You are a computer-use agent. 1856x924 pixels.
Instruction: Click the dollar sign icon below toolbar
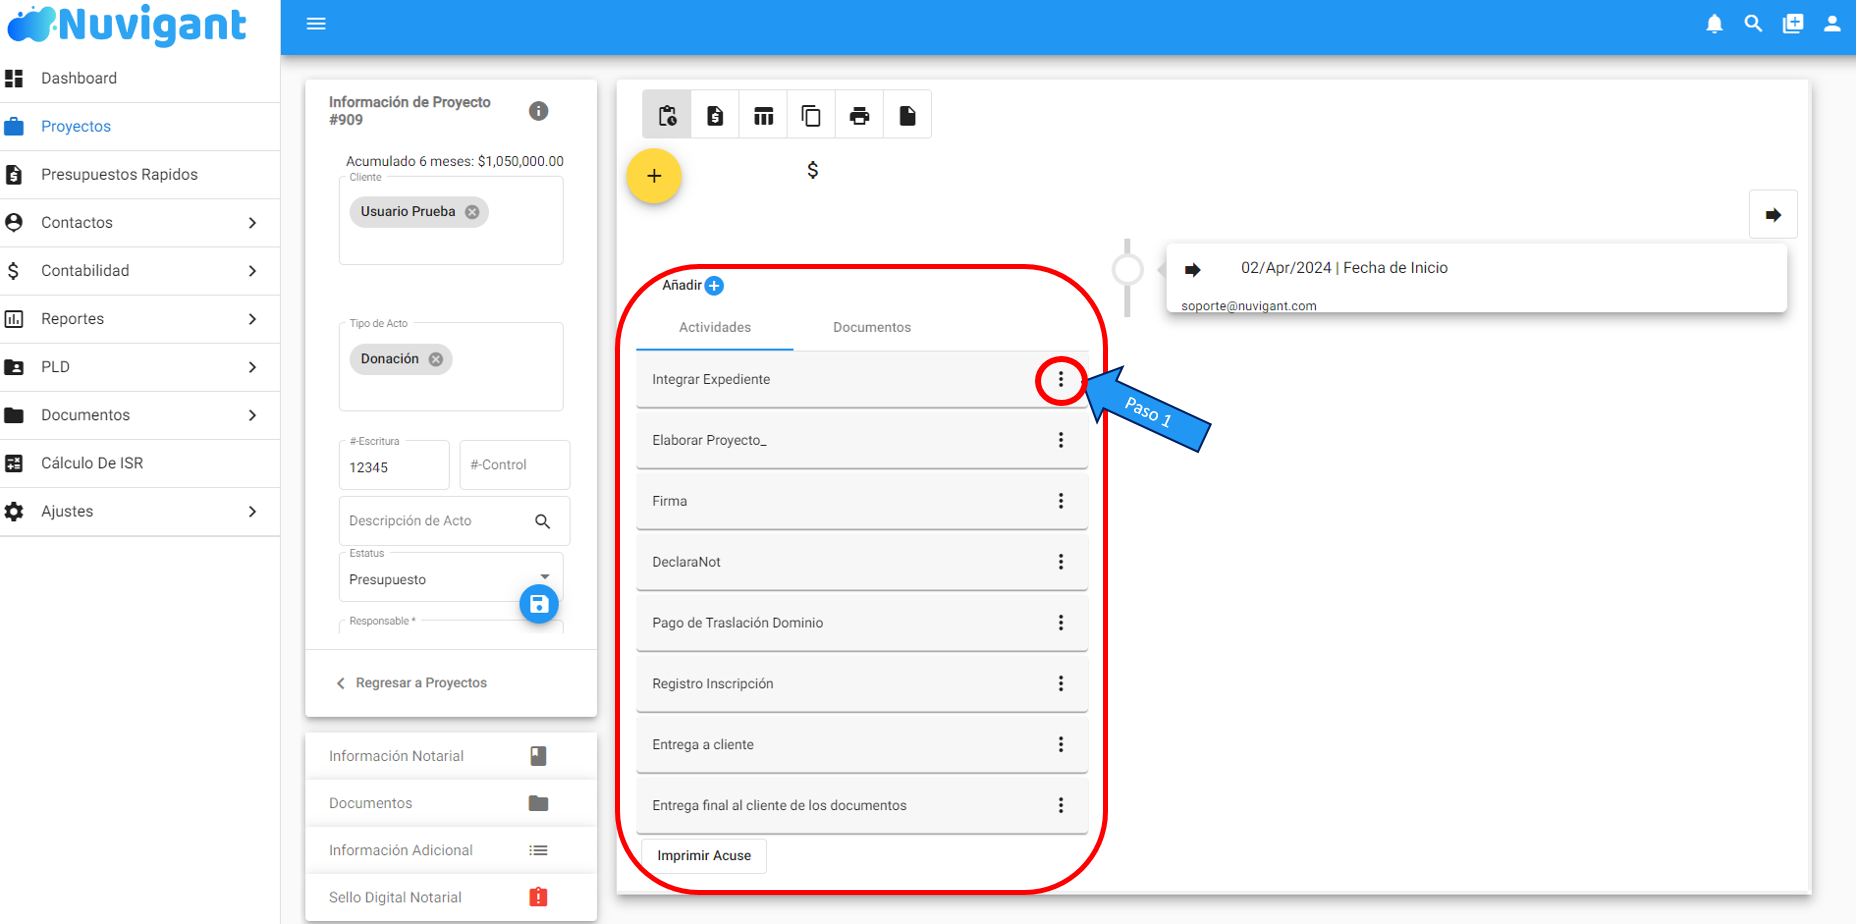coord(813,170)
